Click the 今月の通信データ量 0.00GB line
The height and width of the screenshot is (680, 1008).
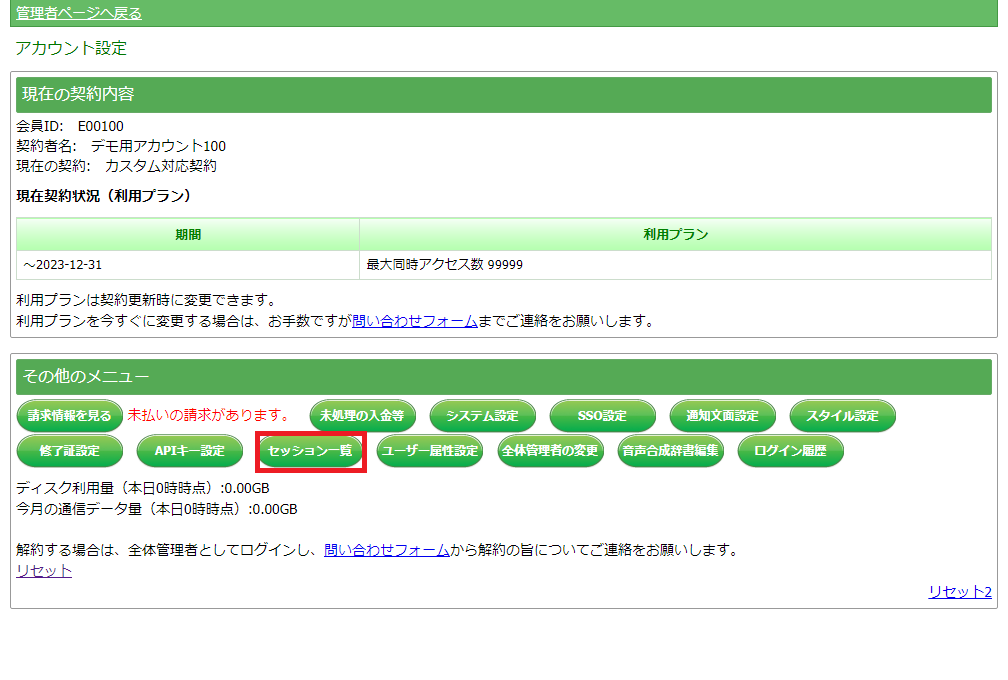157,509
